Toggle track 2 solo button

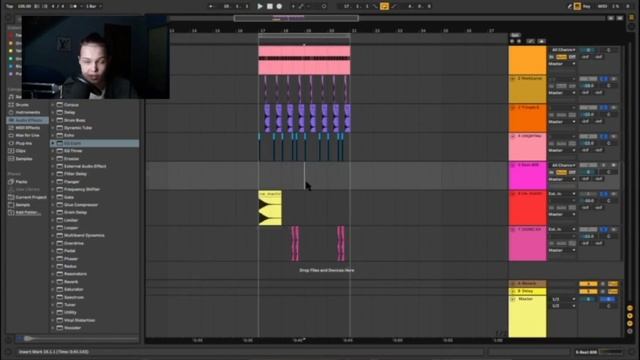tap(604, 79)
